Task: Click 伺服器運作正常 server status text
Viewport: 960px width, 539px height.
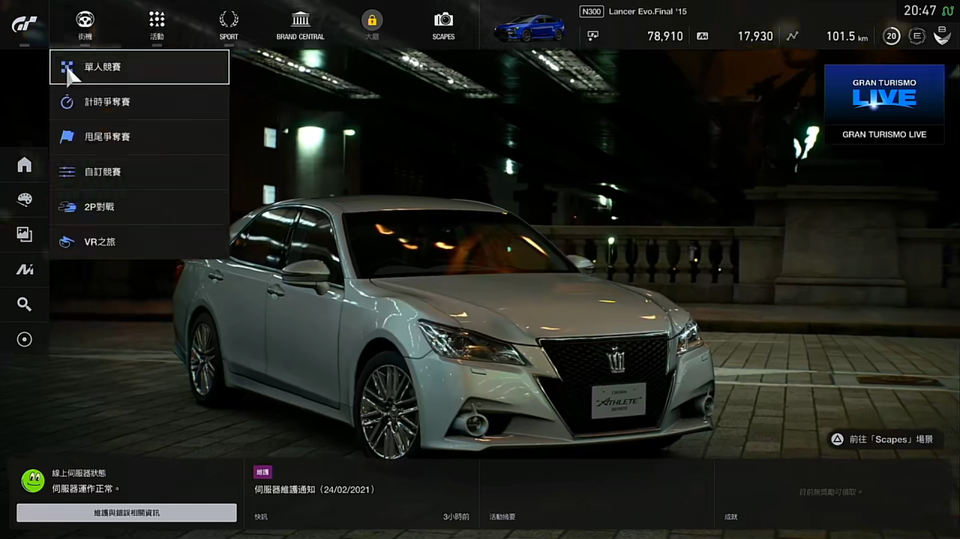Action: click(86, 489)
